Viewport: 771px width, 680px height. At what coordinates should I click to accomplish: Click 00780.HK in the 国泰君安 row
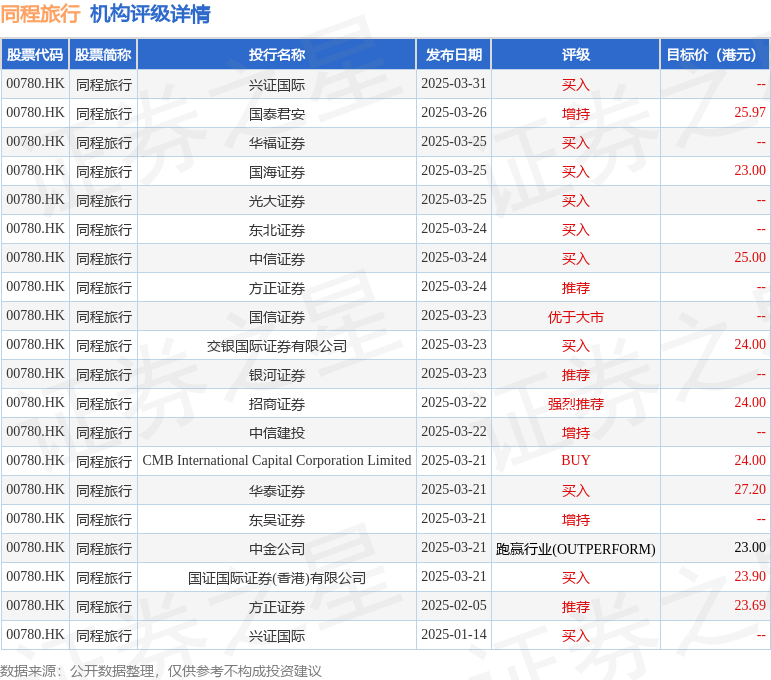coord(35,113)
